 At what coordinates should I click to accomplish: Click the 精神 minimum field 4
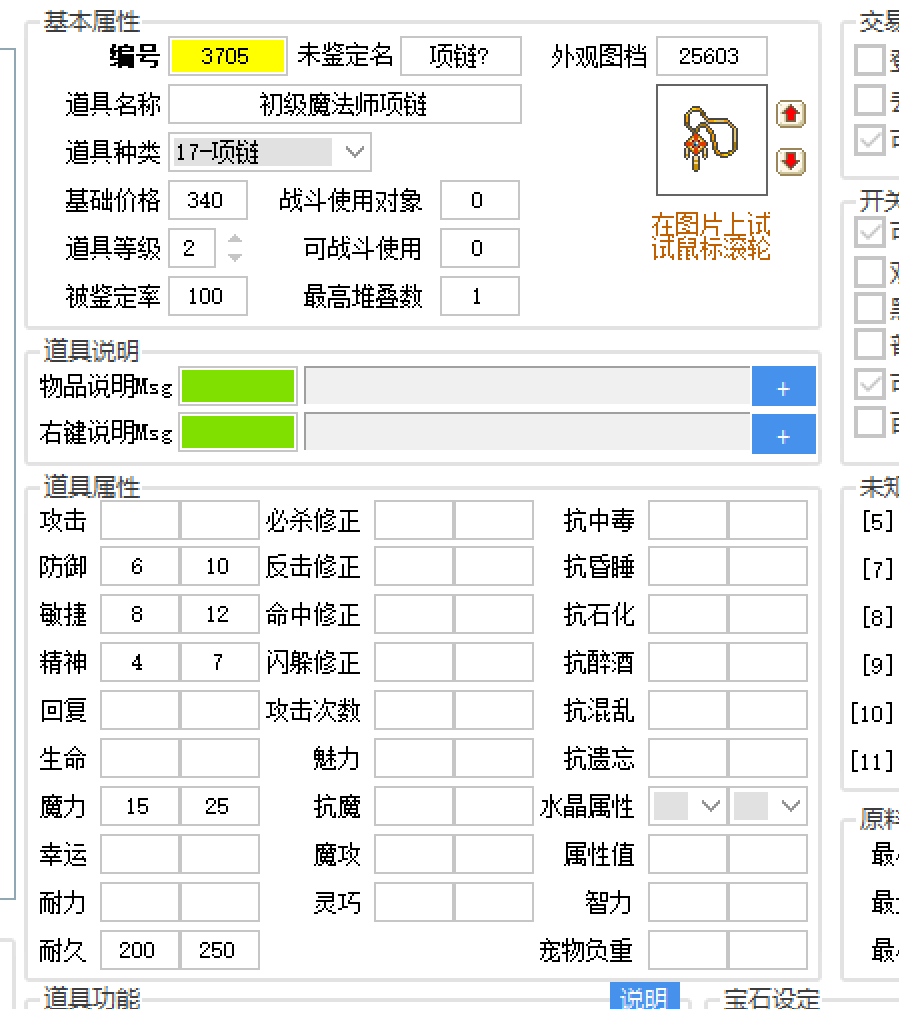(x=140, y=662)
